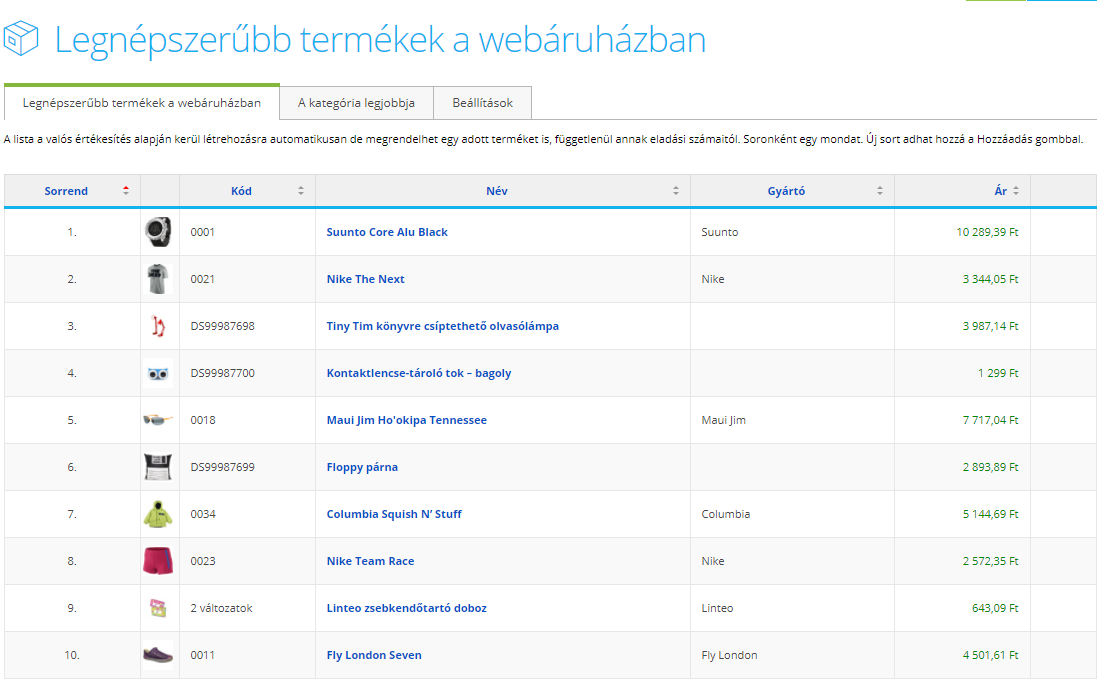Click the Név column header label
Screen dimensions: 1113x696
click(497, 191)
